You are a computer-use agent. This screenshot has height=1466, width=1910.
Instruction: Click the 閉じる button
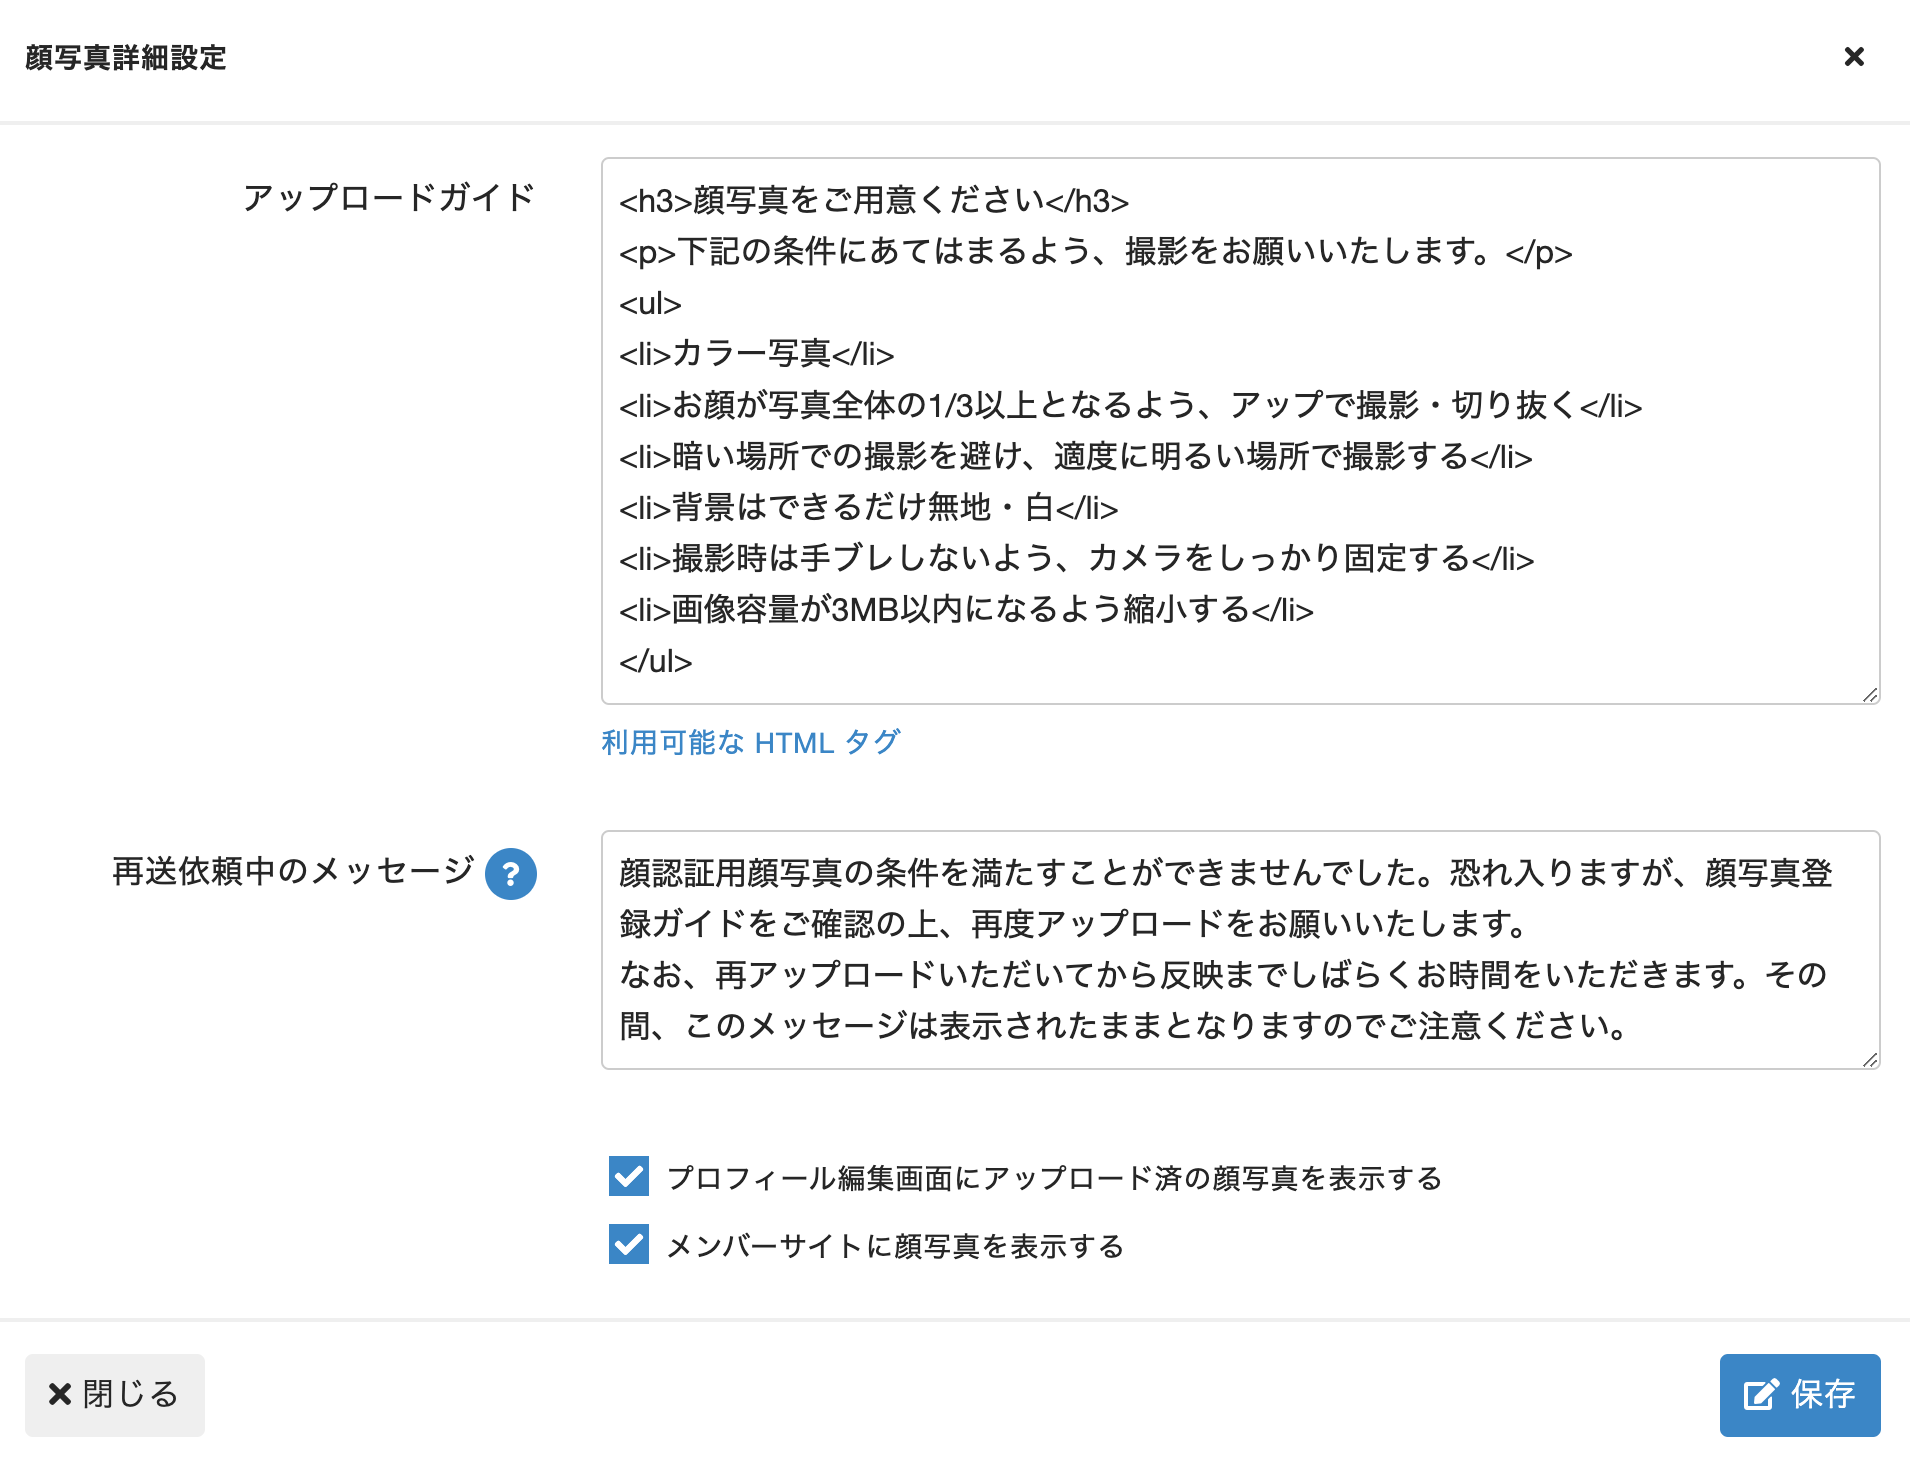[x=115, y=1395]
